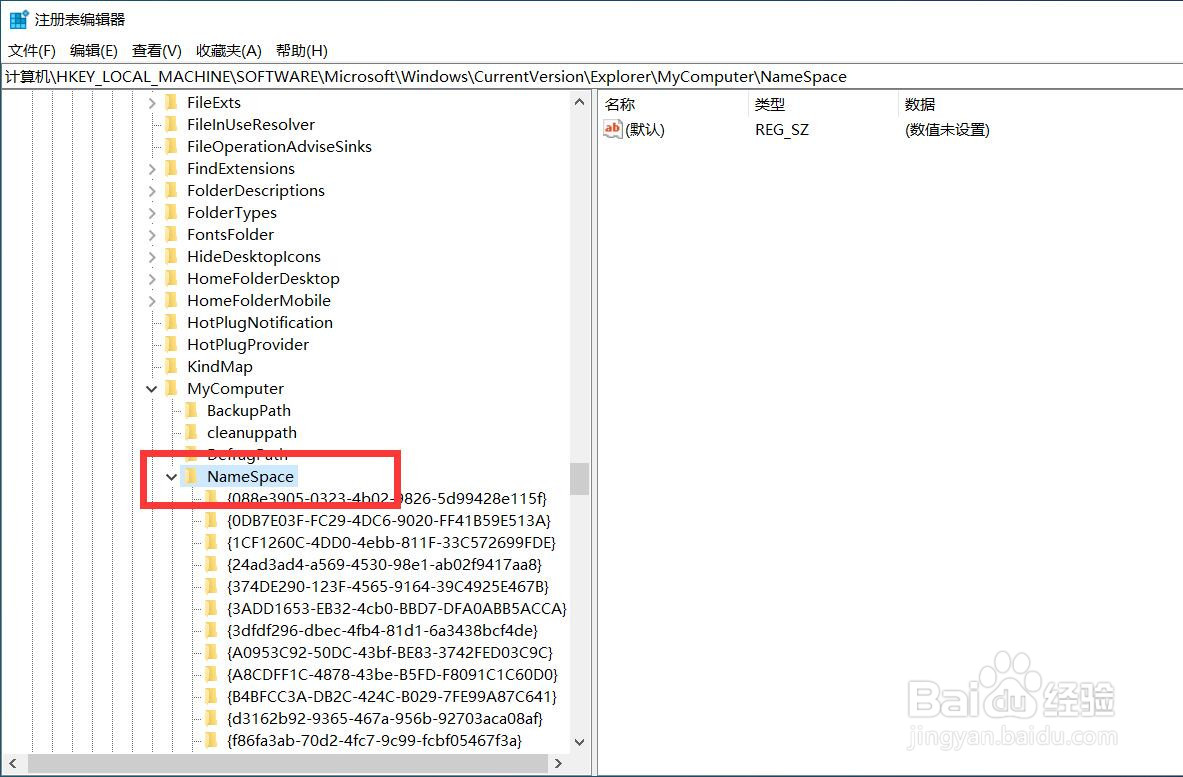Click the horizontal scrollbar right arrow
The image size is (1183, 777).
(x=558, y=763)
